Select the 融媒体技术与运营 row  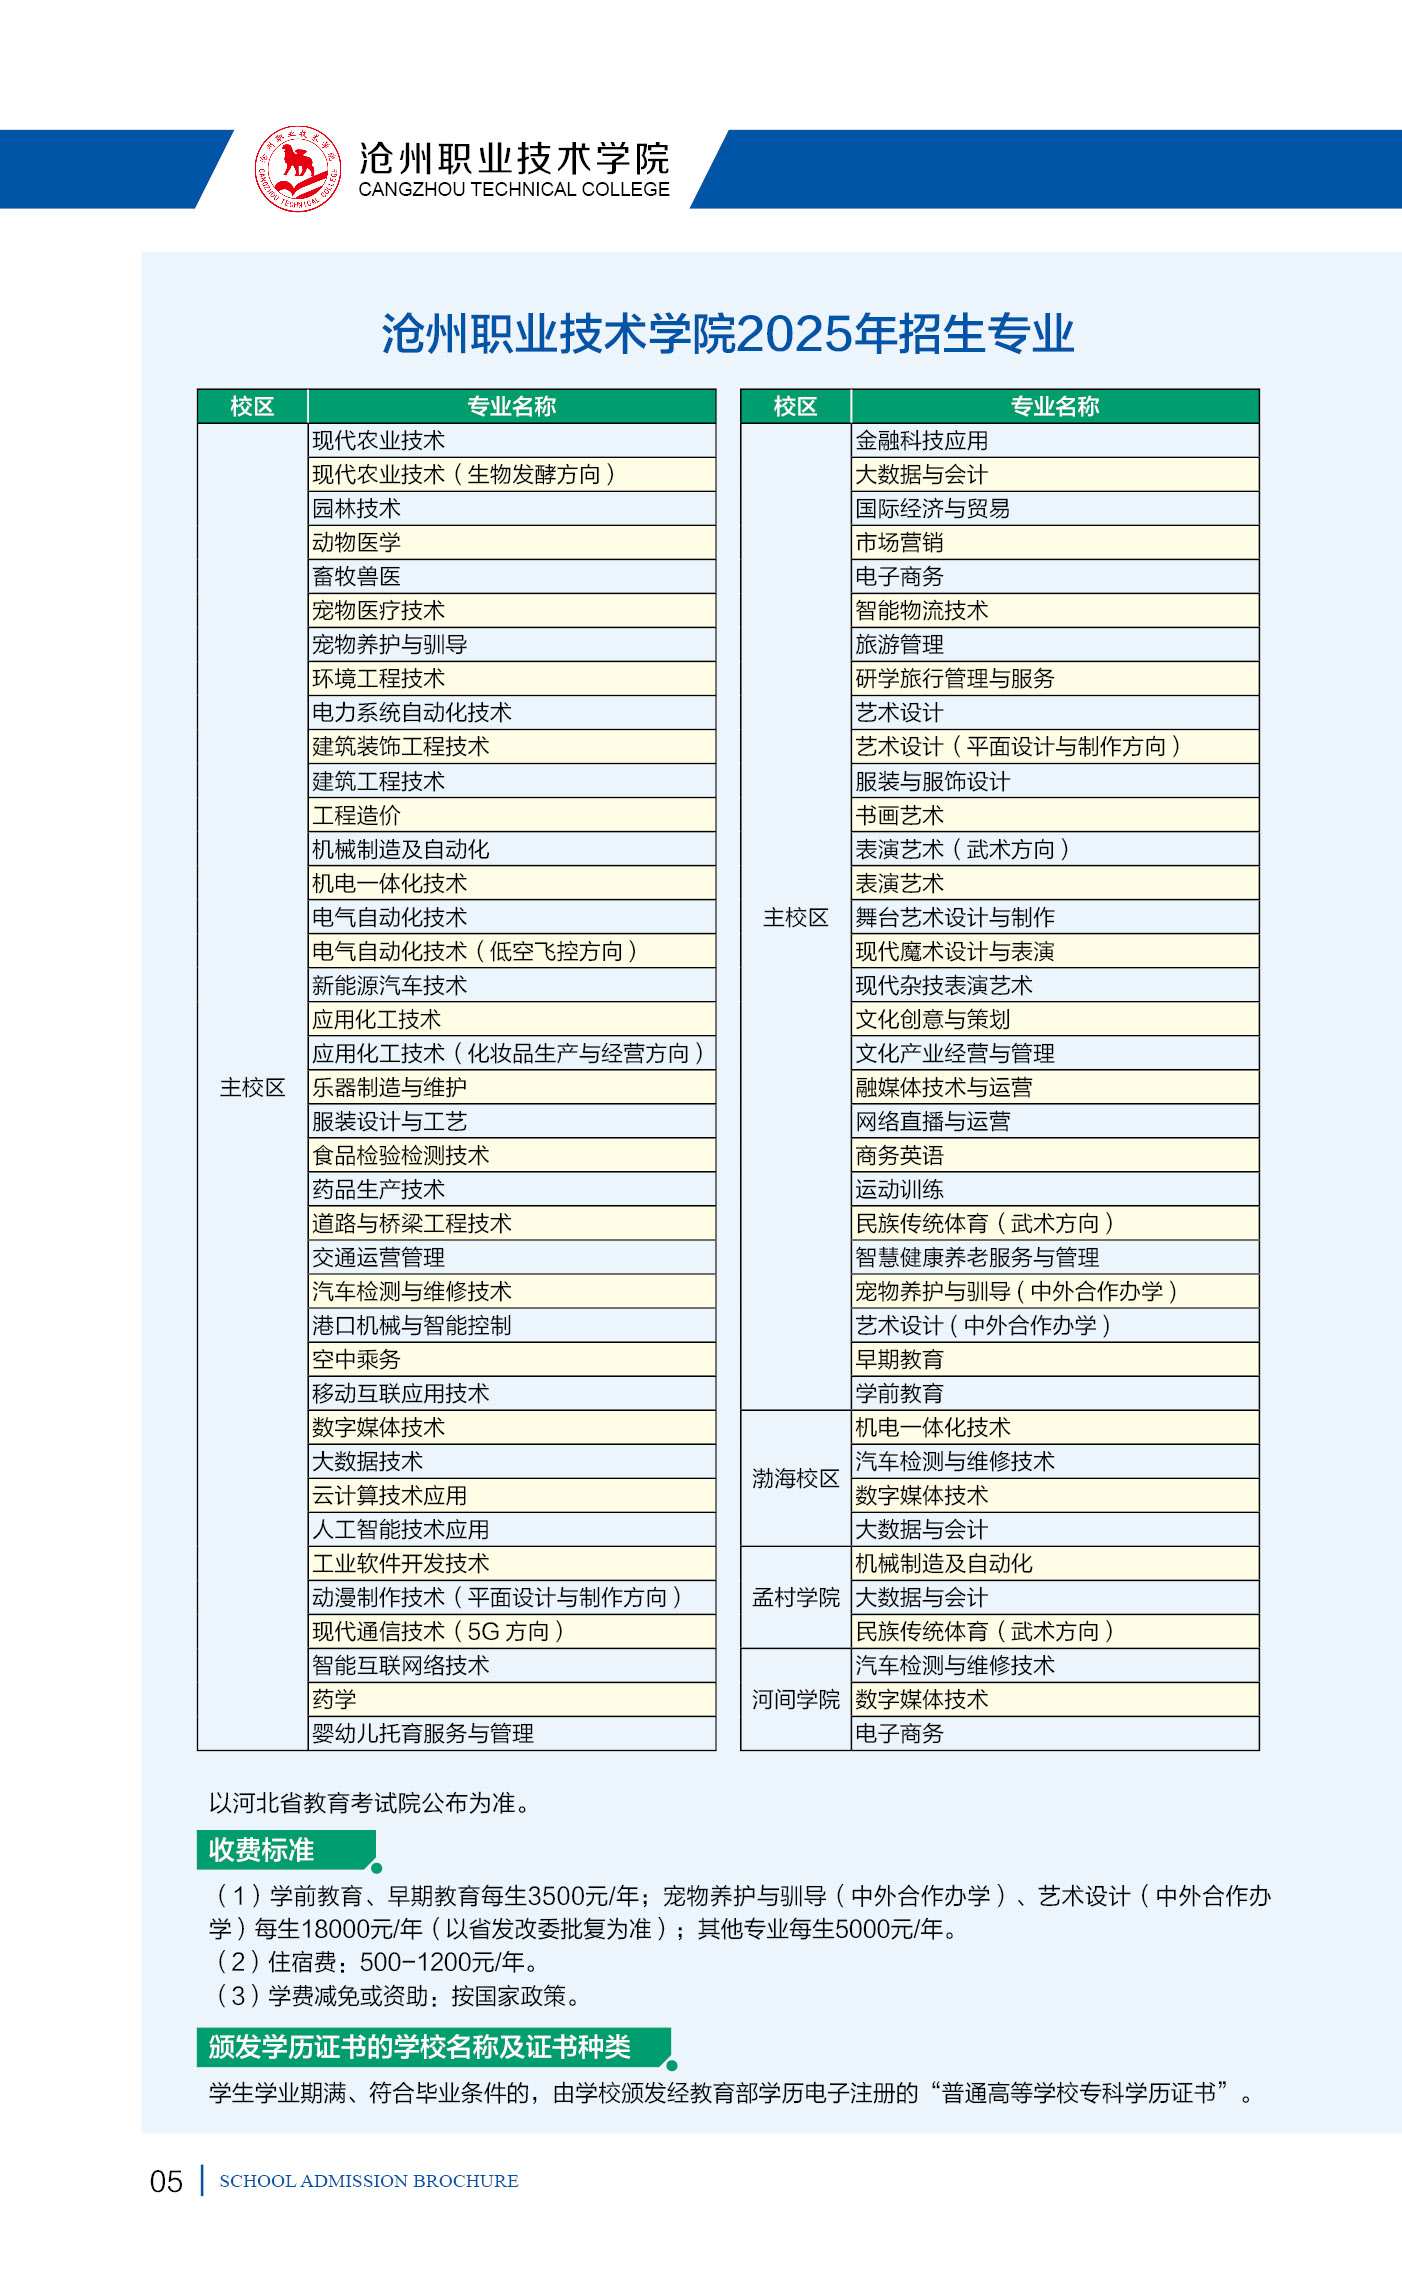pyautogui.click(x=1055, y=1087)
